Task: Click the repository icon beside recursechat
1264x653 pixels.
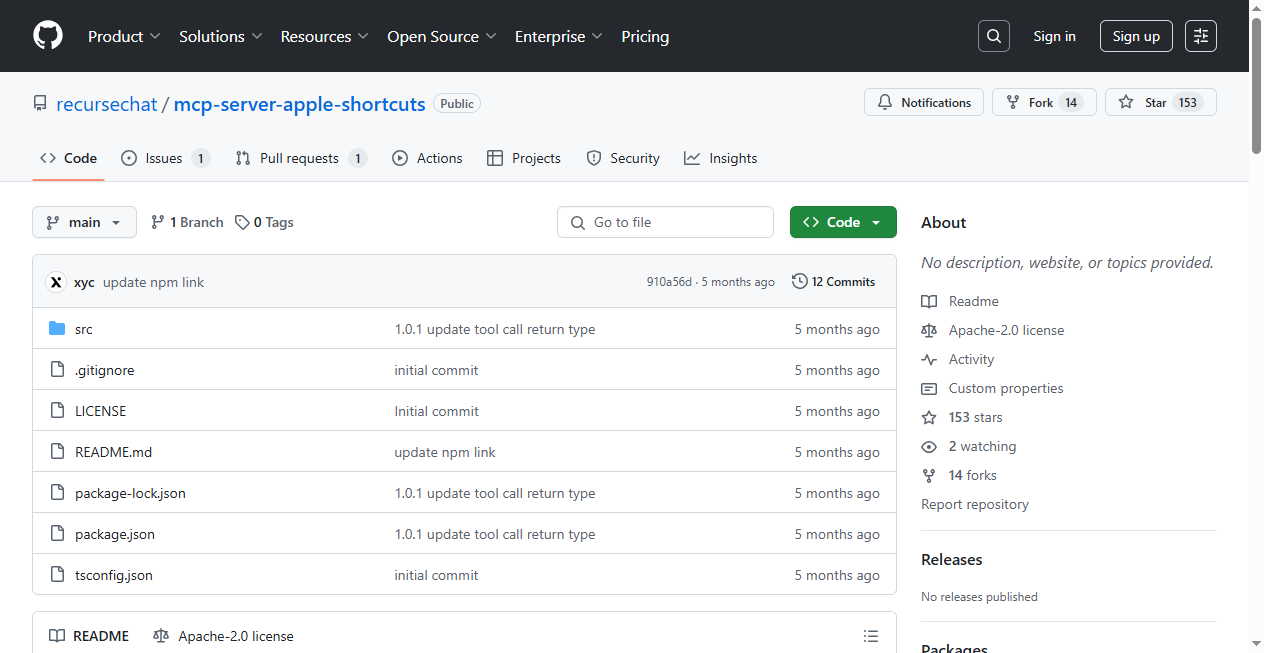Action: (40, 104)
